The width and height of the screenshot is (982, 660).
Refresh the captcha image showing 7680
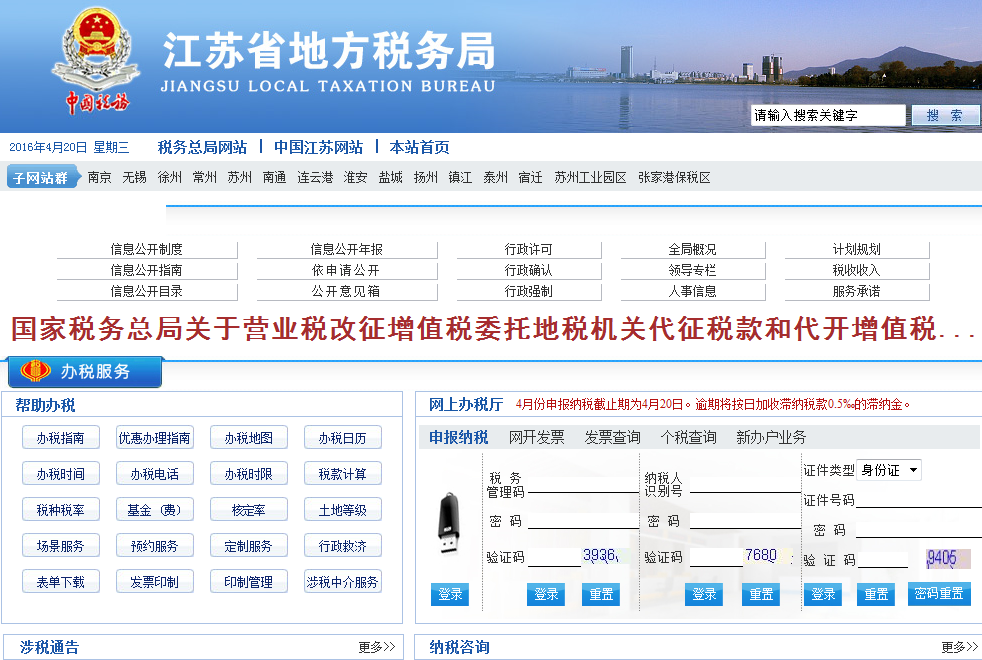pyautogui.click(x=767, y=556)
